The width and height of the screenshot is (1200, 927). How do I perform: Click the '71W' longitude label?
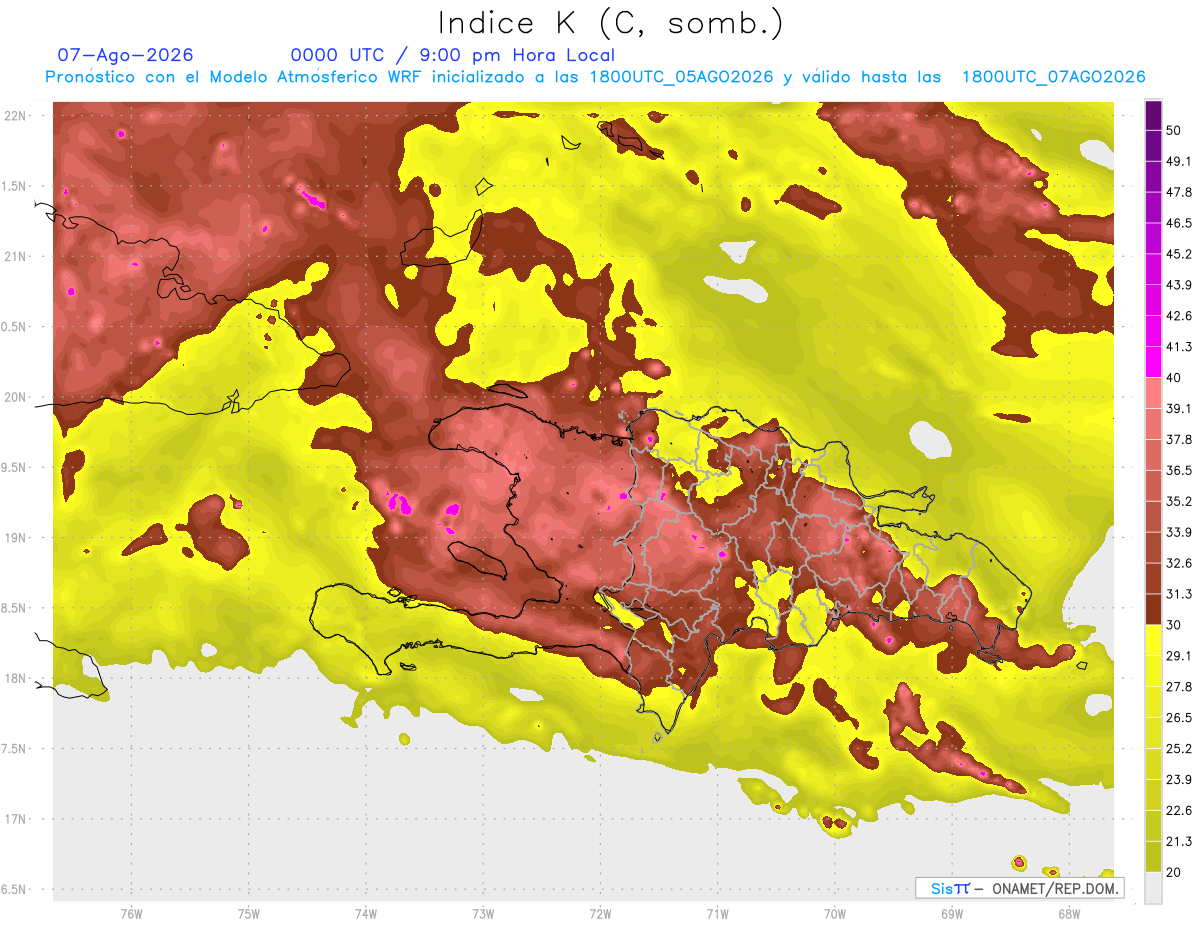[717, 914]
